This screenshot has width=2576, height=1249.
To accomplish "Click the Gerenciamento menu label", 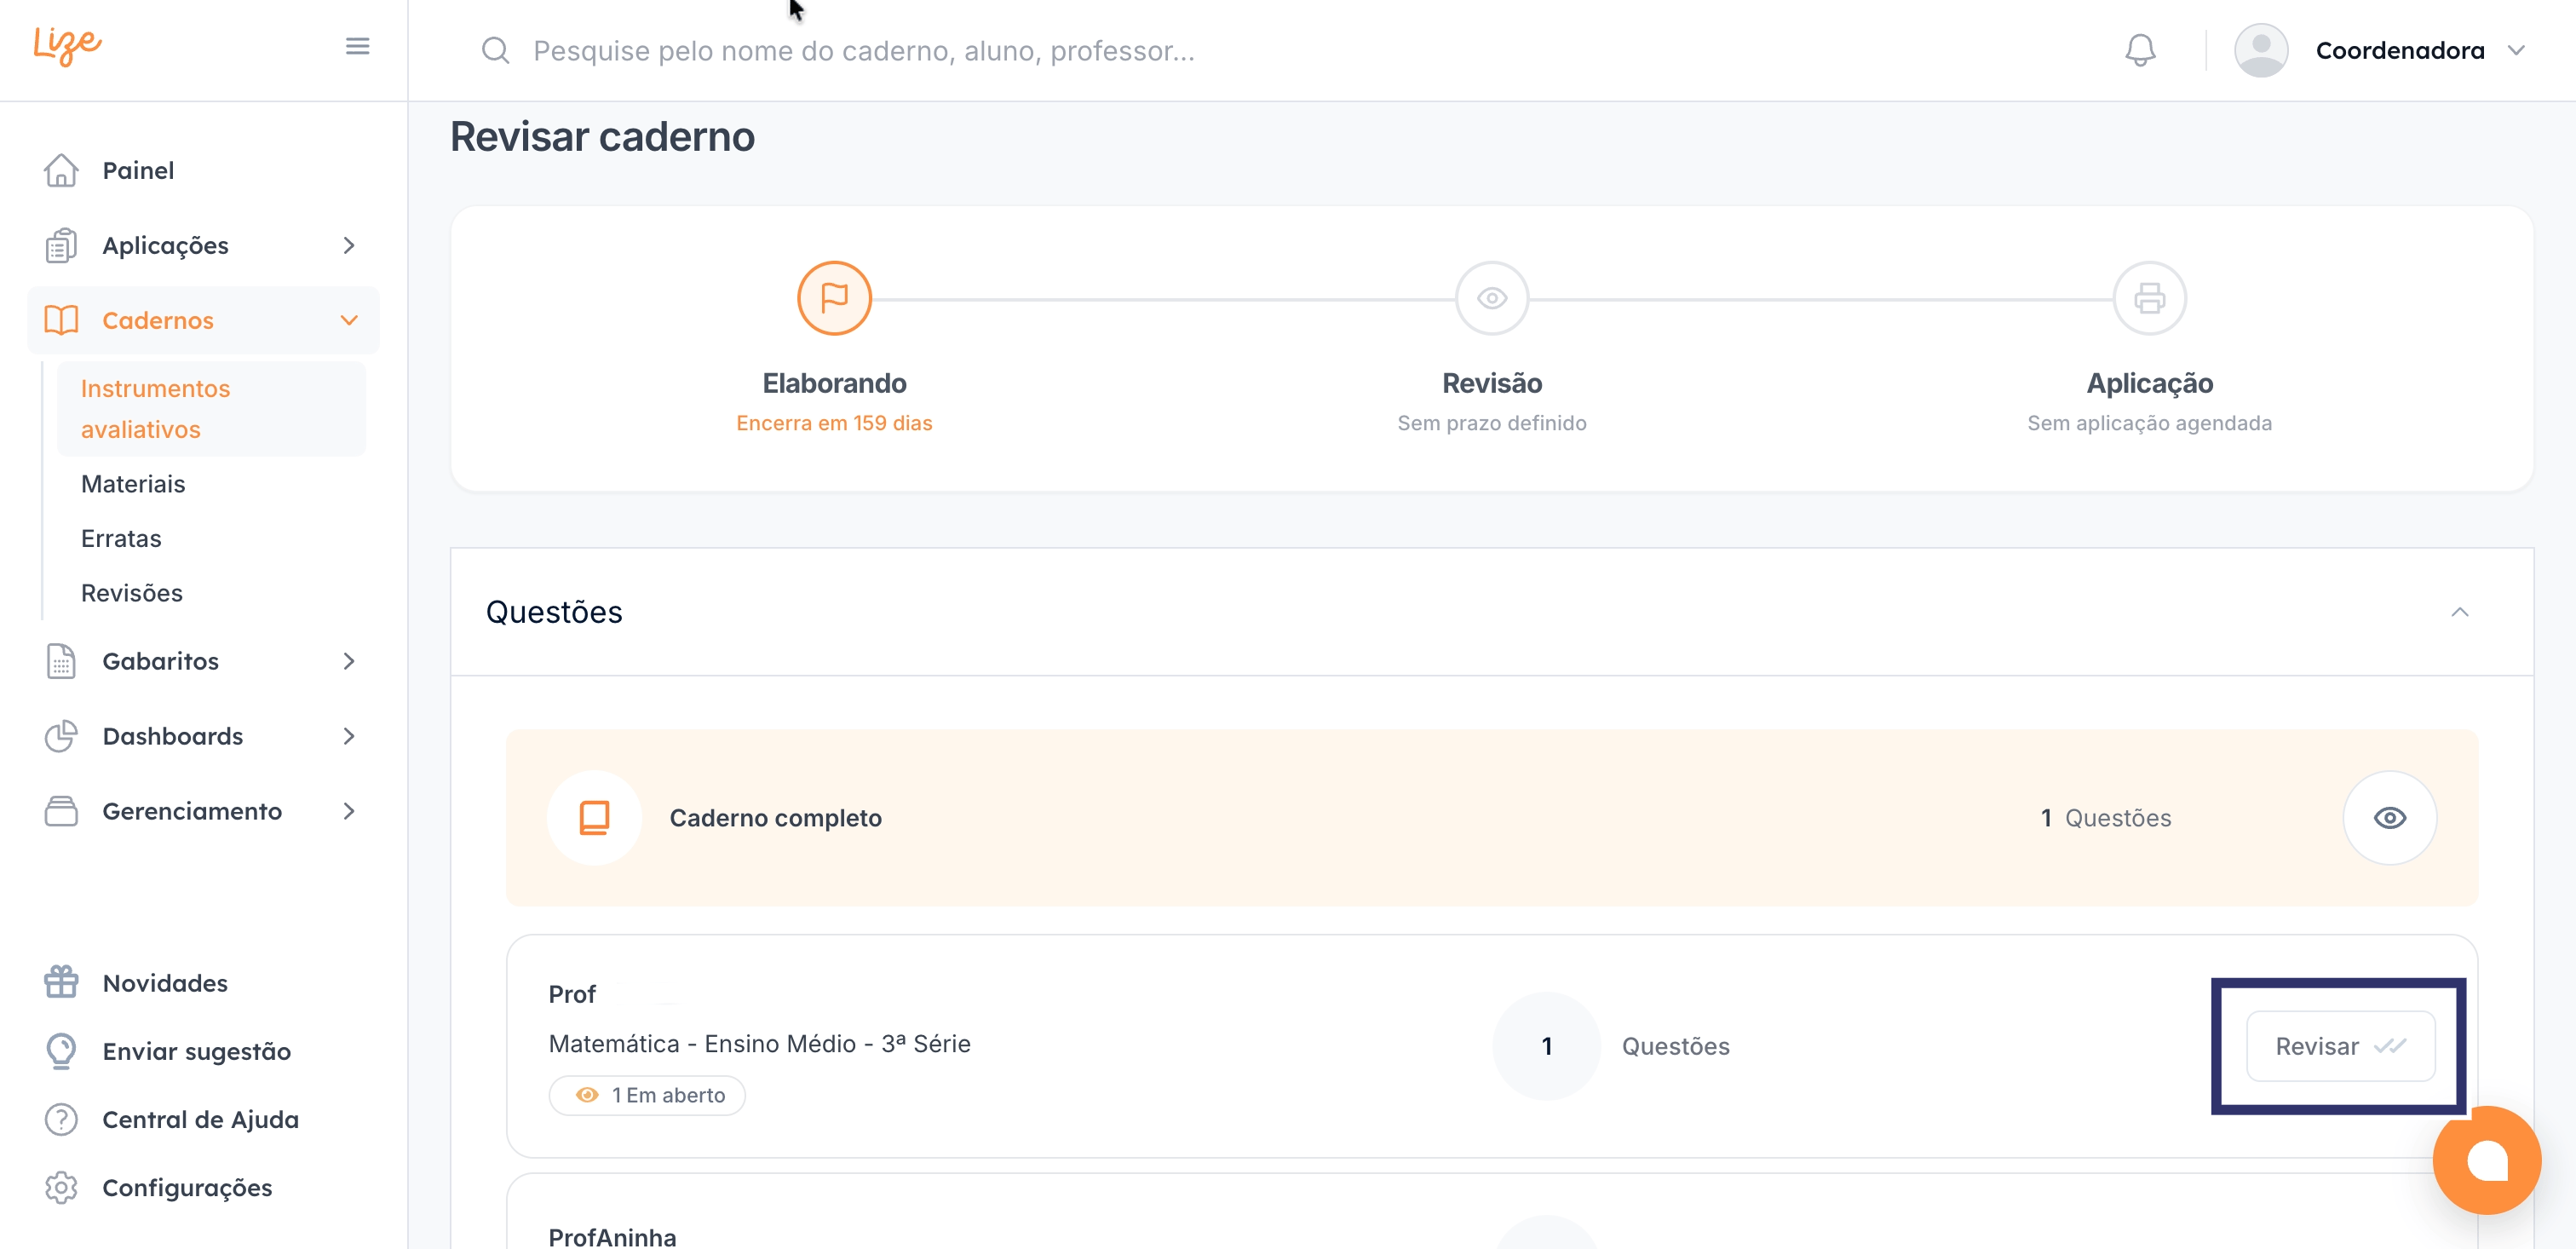I will 193,811.
